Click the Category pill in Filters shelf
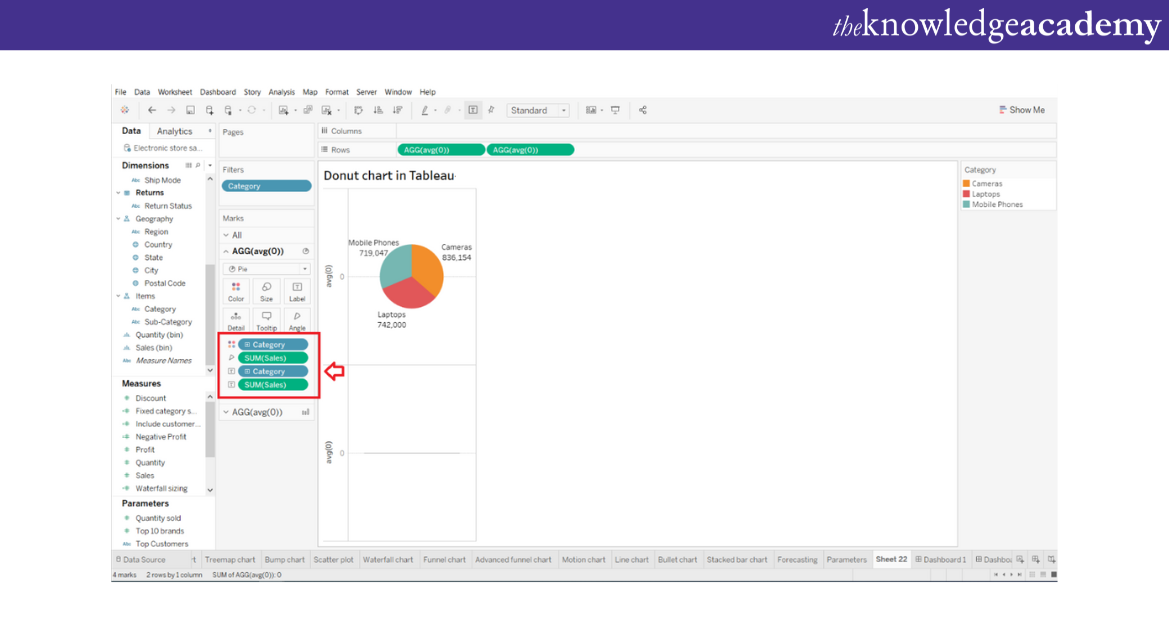 tap(266, 186)
